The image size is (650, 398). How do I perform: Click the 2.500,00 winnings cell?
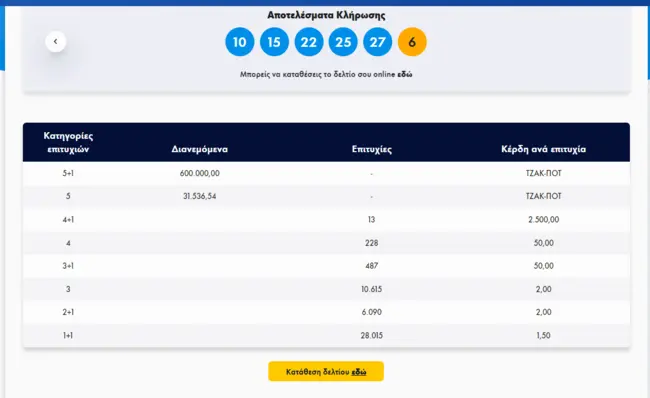[543, 219]
